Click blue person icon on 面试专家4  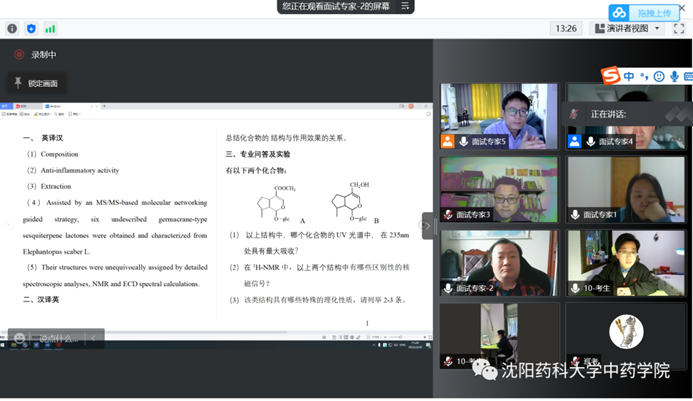pos(575,141)
